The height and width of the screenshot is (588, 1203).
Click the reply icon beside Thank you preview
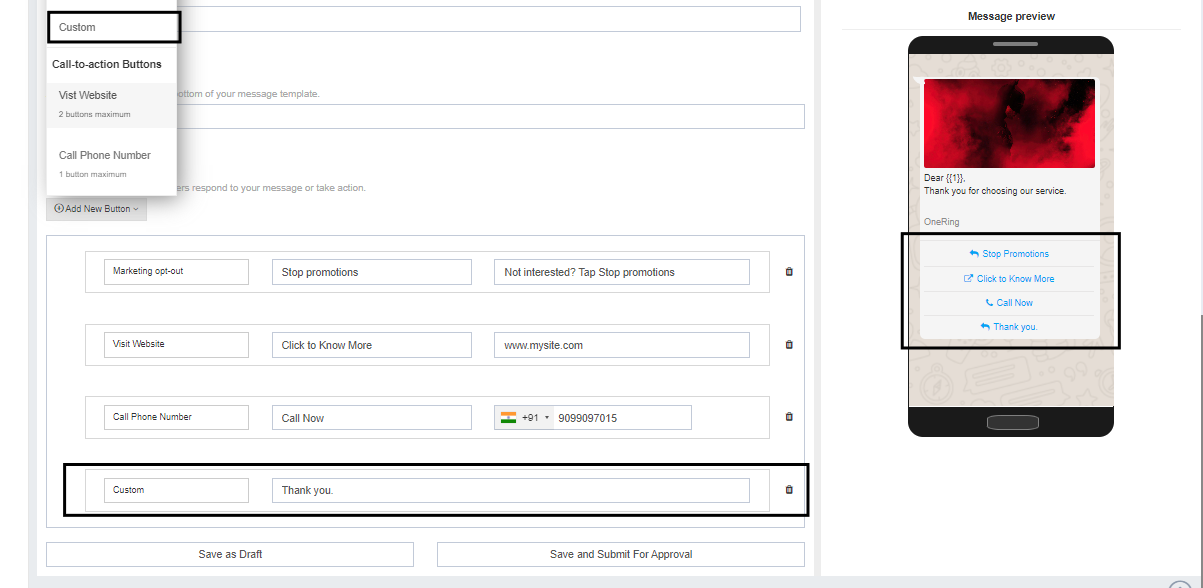coord(985,327)
